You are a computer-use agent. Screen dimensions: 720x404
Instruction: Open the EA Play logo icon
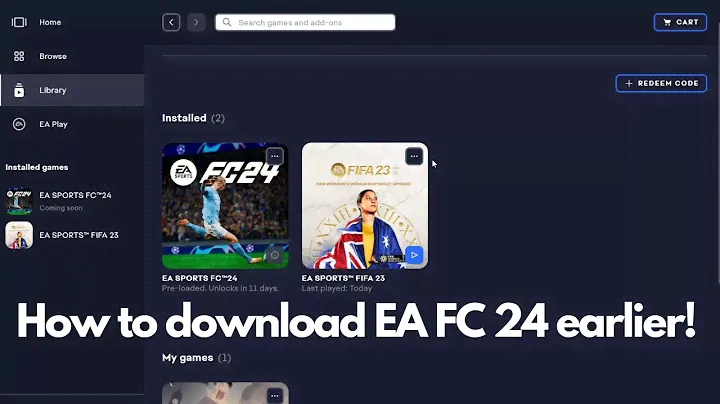pyautogui.click(x=19, y=124)
